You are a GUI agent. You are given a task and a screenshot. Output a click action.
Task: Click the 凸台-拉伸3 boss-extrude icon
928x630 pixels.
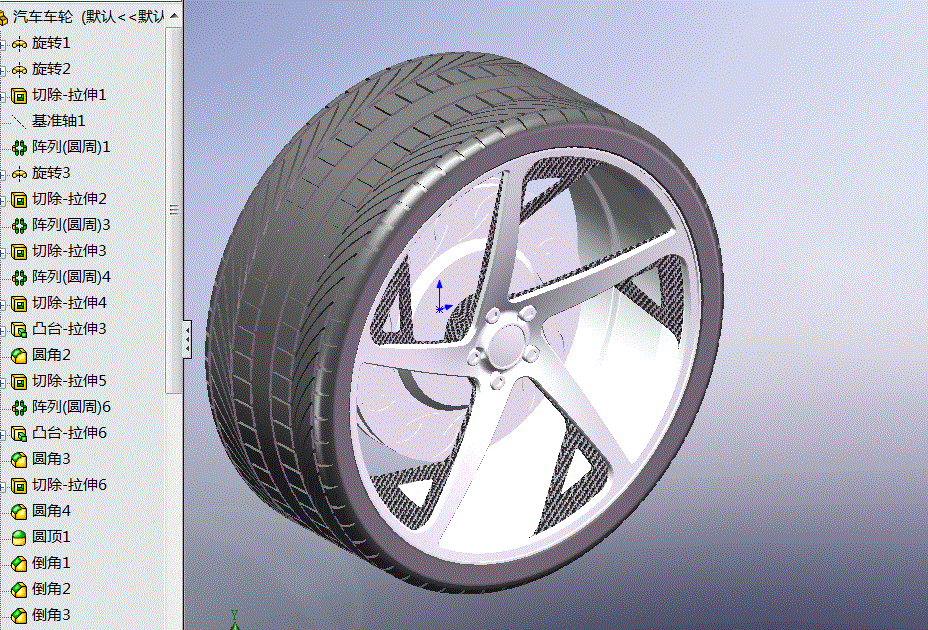coord(22,329)
